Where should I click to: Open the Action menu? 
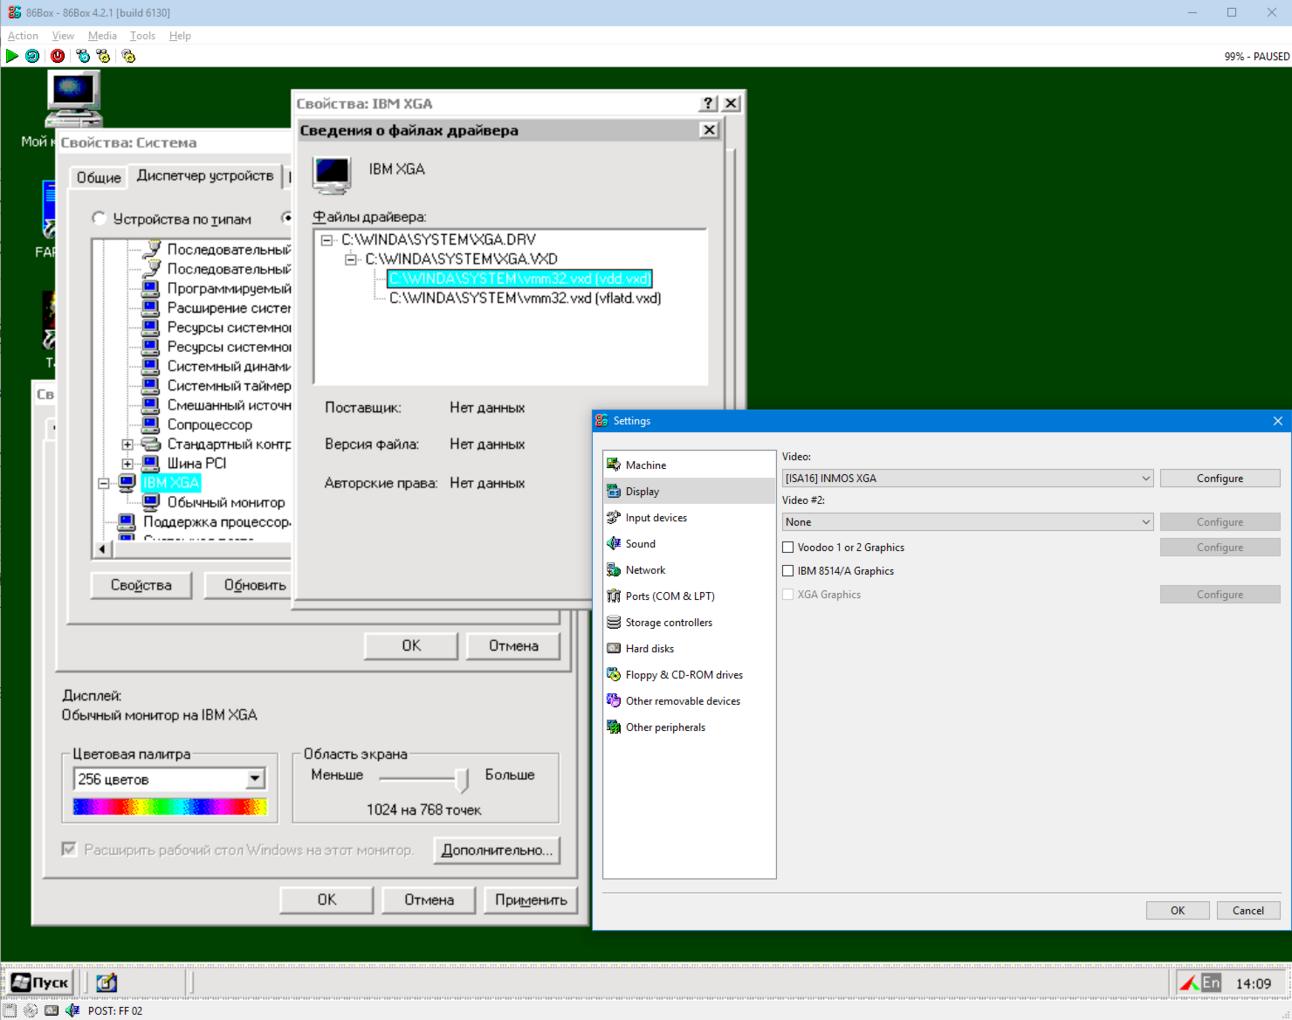tap(23, 35)
